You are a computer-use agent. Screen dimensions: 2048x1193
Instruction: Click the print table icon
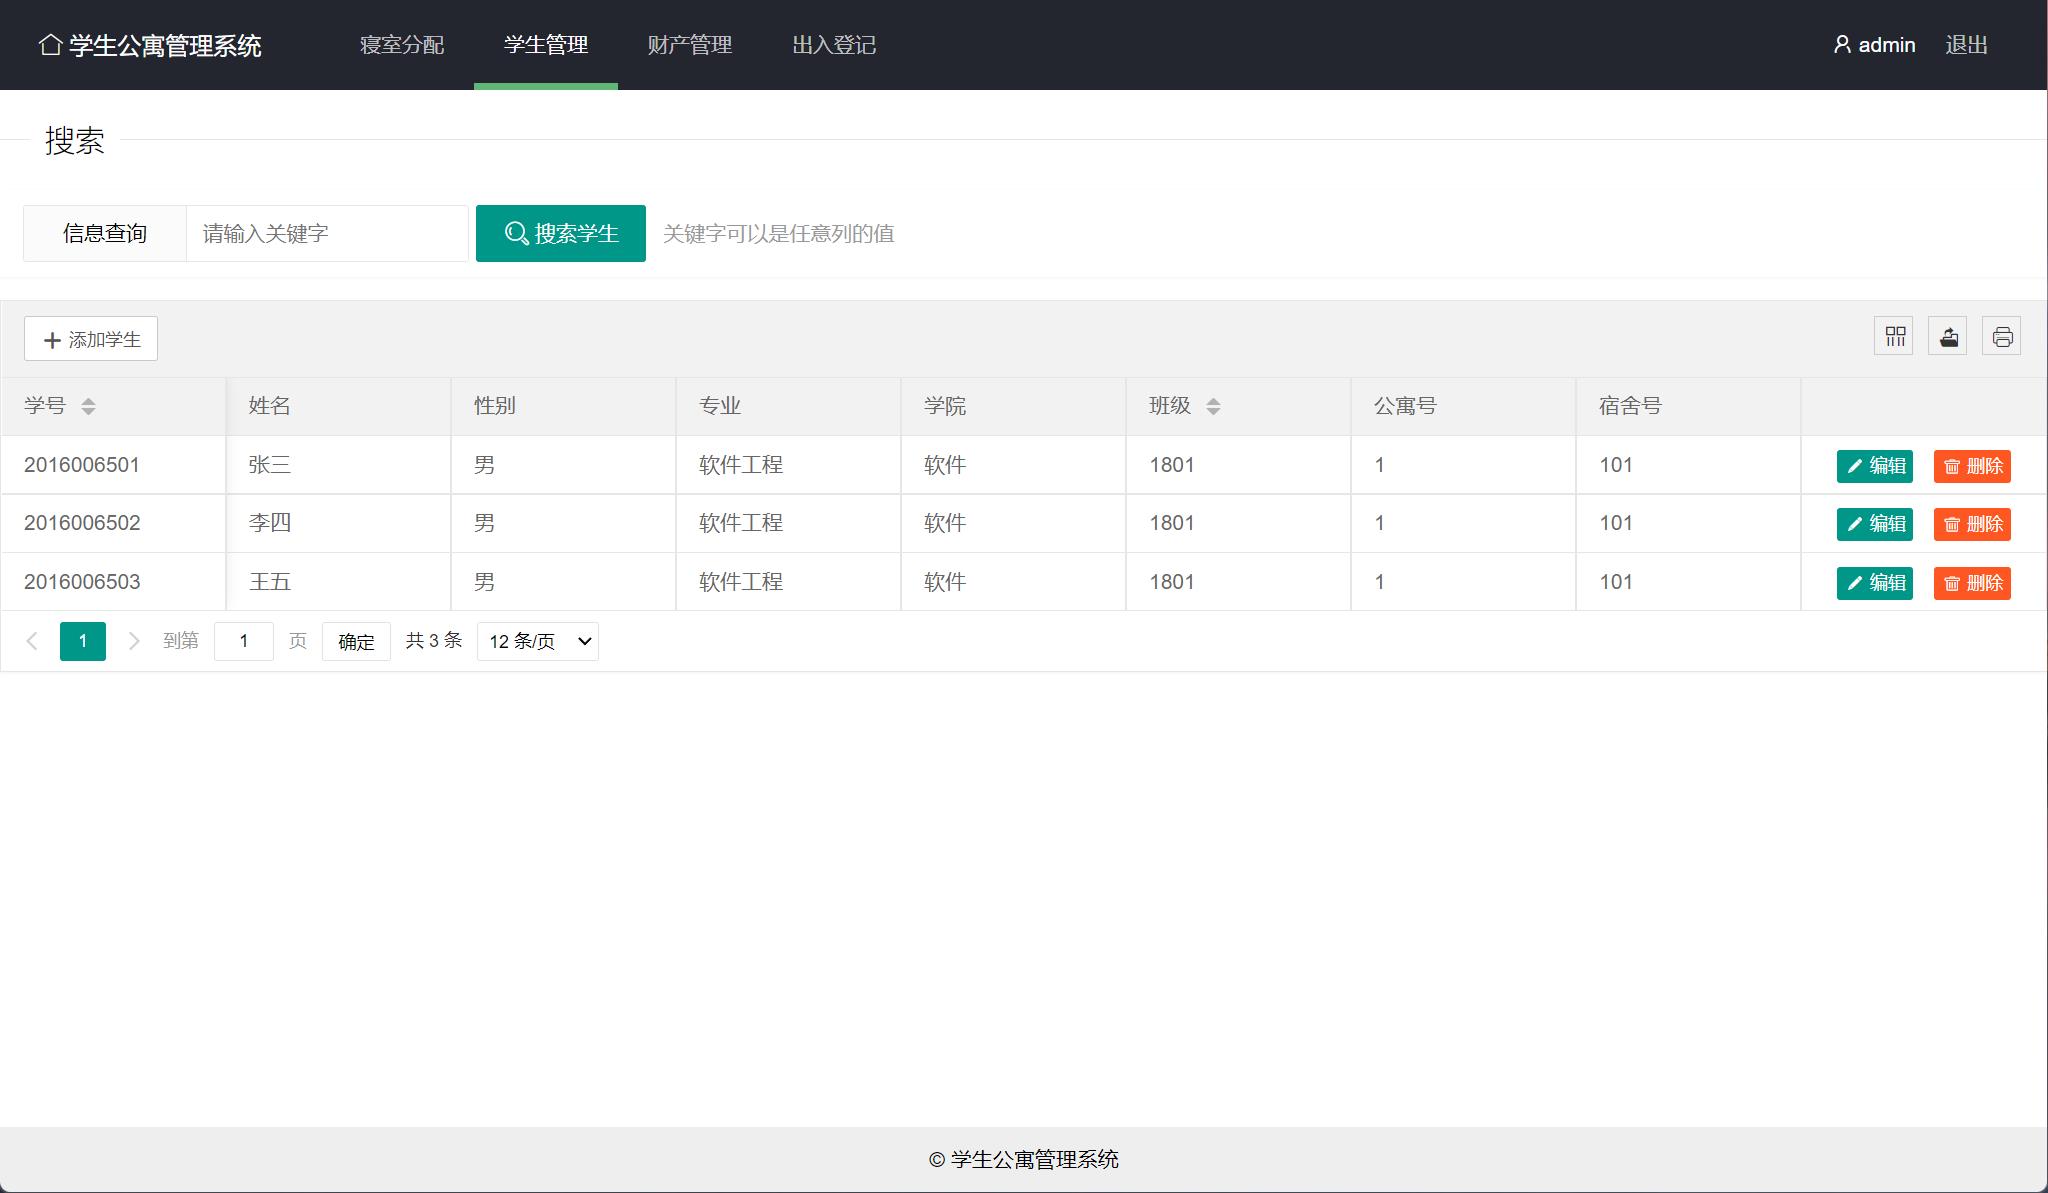pyautogui.click(x=2002, y=337)
